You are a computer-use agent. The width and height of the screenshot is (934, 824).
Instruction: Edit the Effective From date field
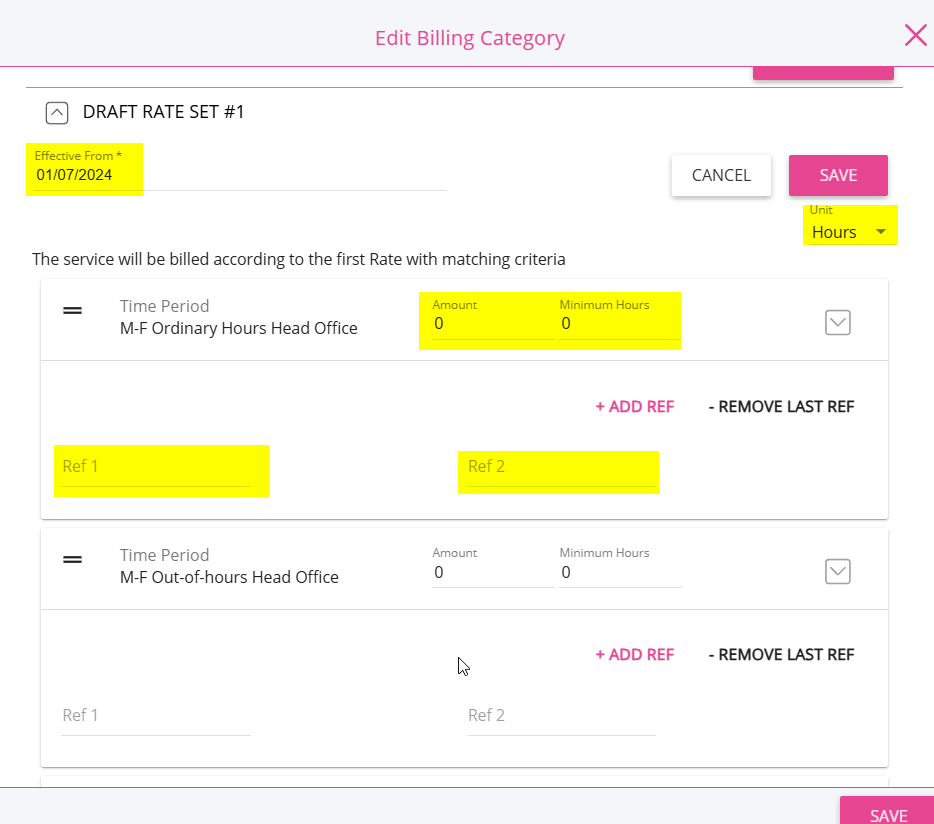[x=240, y=175]
